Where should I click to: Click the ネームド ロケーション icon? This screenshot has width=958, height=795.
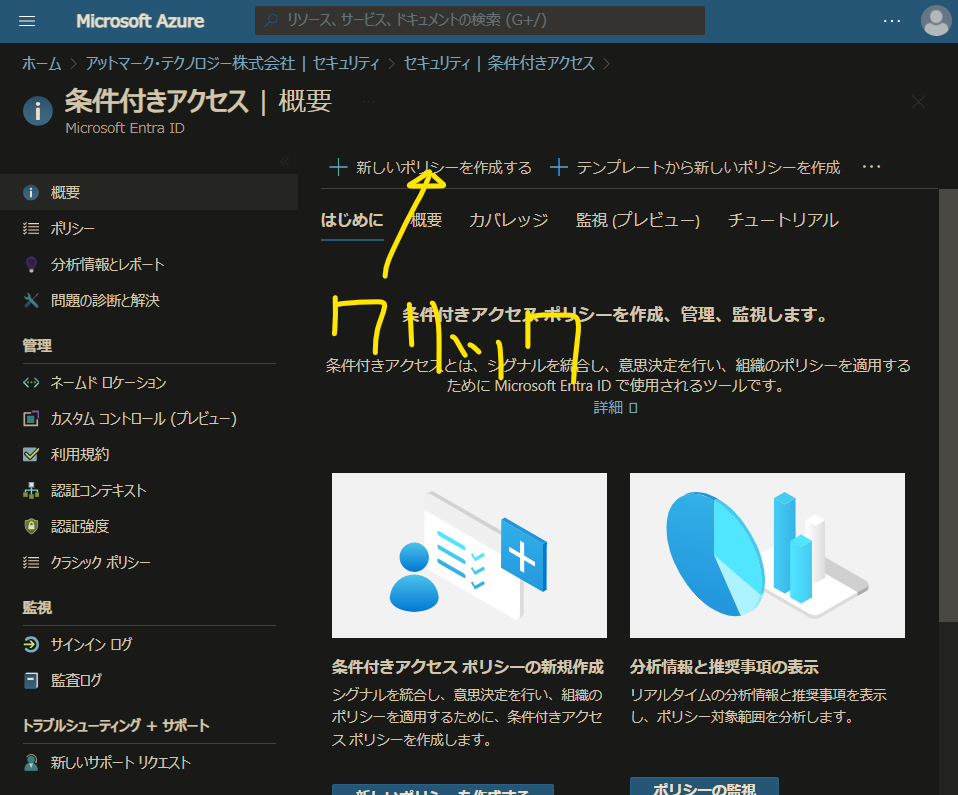(31, 383)
